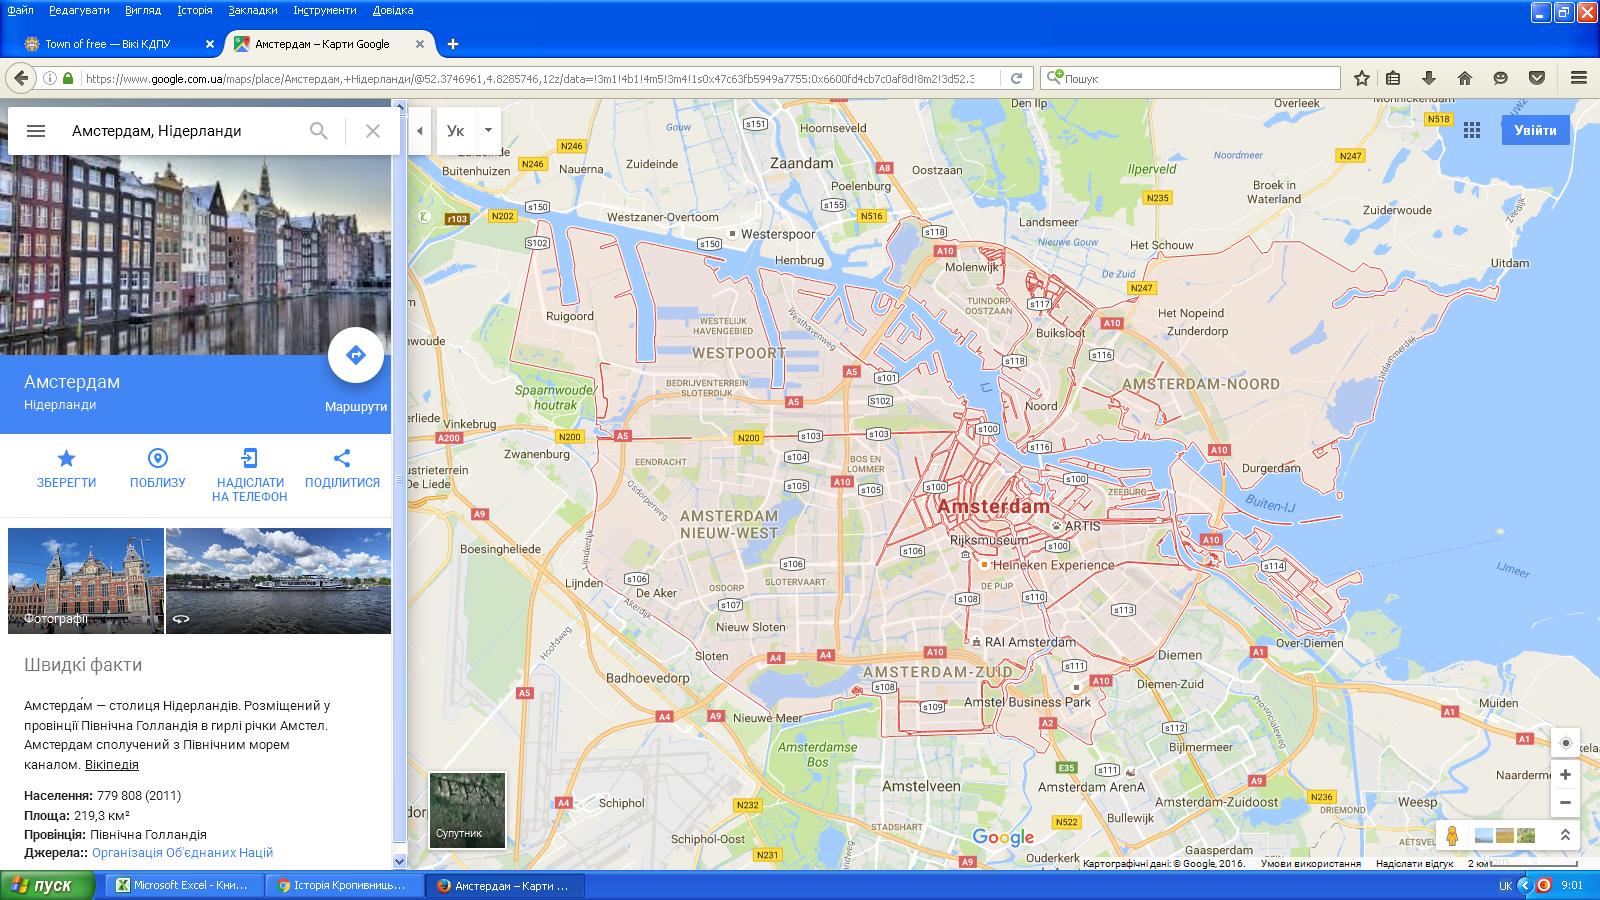This screenshot has width=1600, height=900.
Task: Open a new browser tab
Action: [453, 44]
